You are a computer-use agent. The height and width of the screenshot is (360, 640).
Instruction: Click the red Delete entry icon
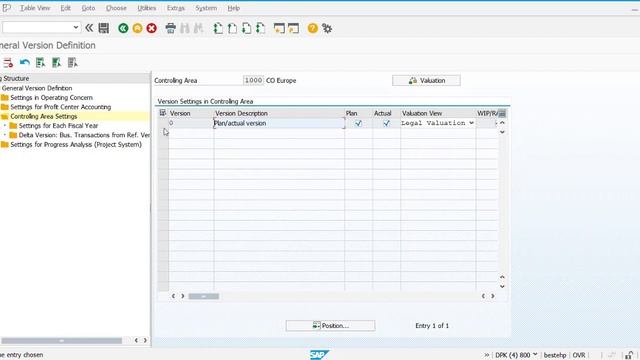point(8,63)
